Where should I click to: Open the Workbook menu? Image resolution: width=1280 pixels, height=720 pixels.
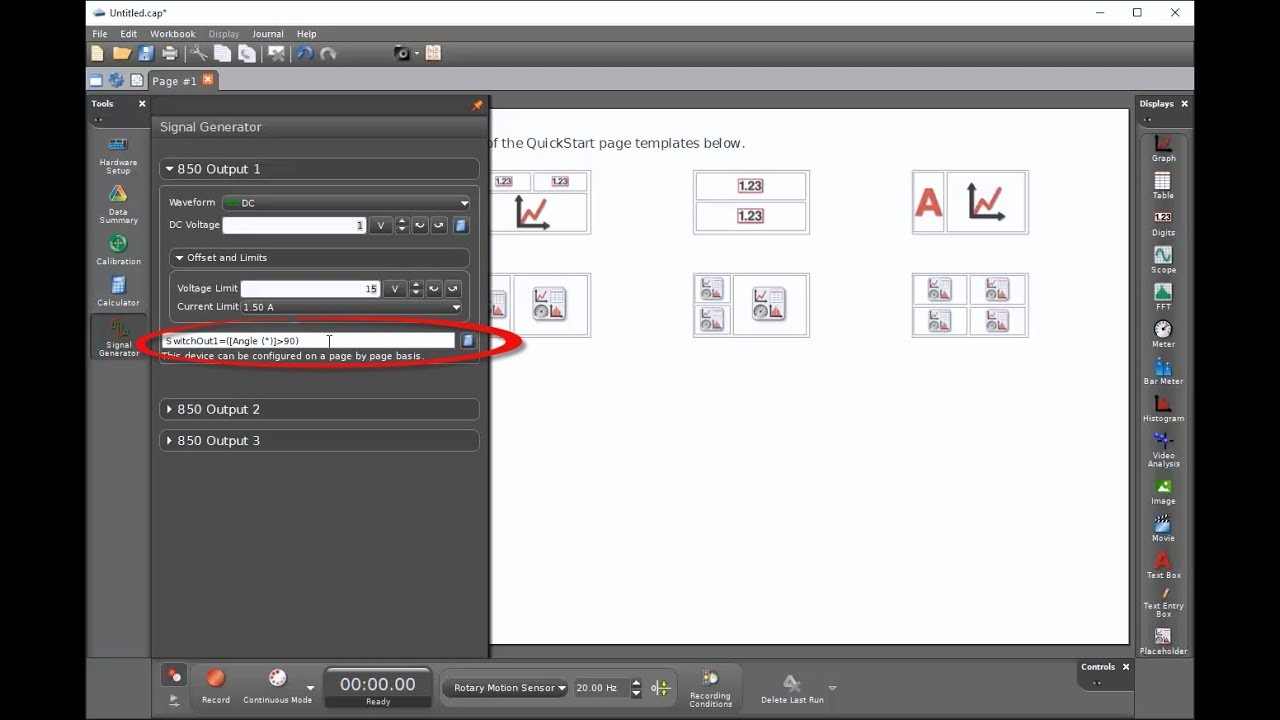click(173, 34)
